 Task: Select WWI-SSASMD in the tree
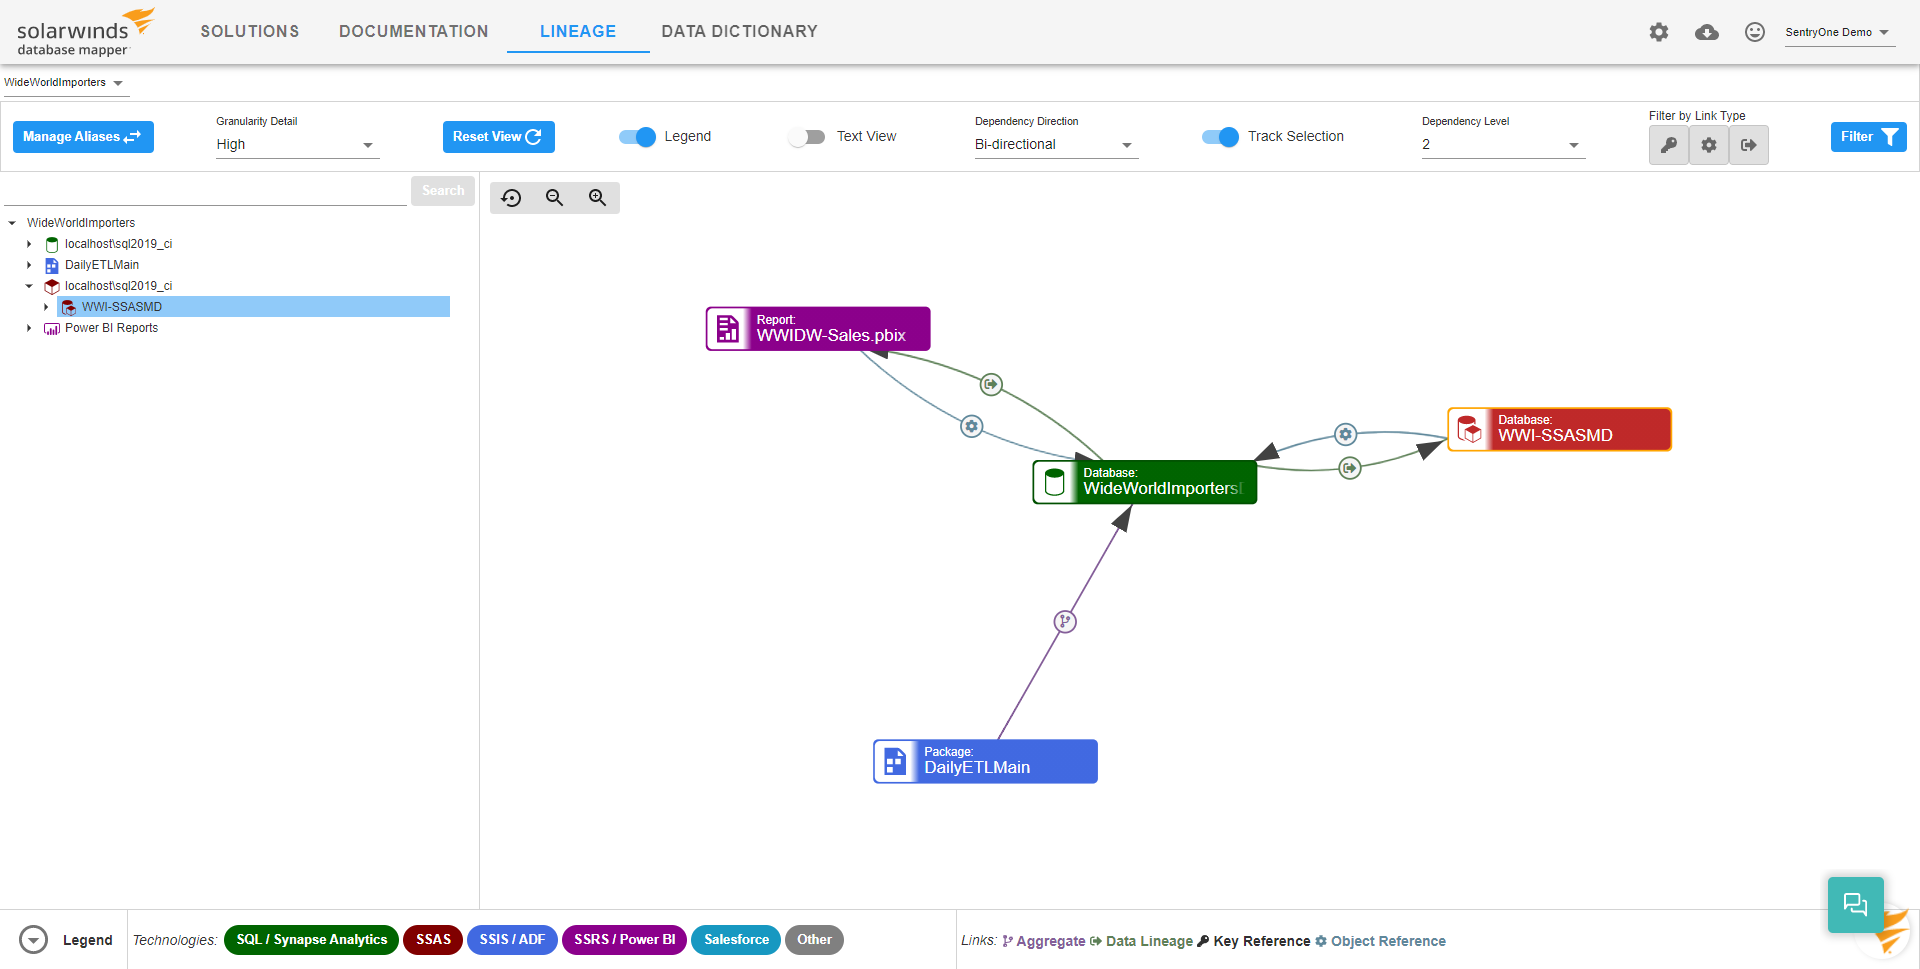[x=122, y=307]
